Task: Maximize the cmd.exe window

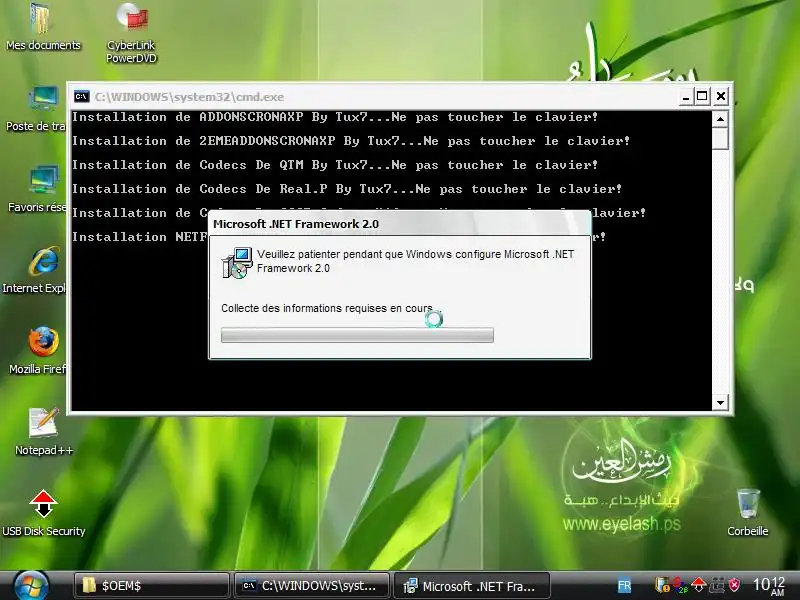Action: click(x=703, y=96)
